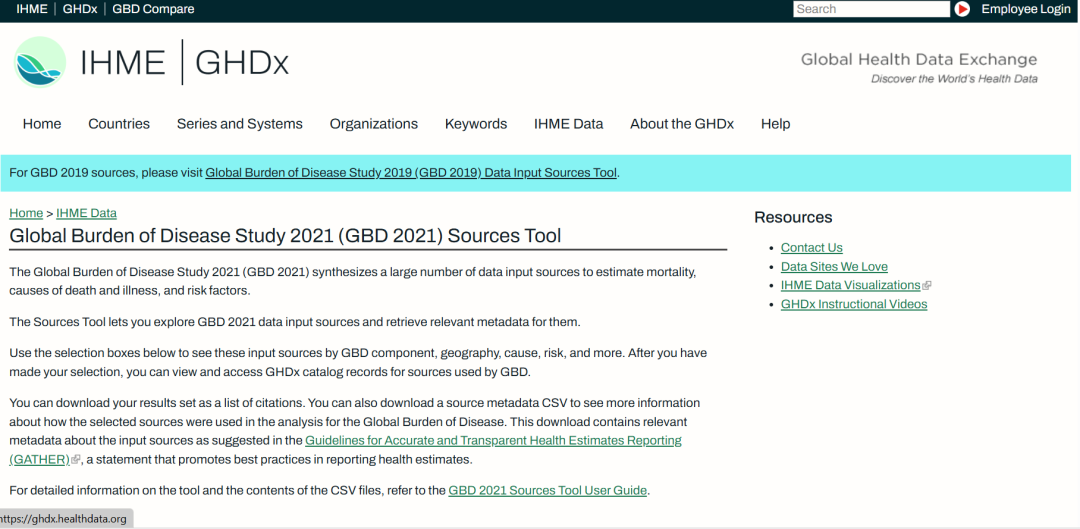The width and height of the screenshot is (1080, 529).
Task: Open Series and Systems menu item
Action: pos(240,124)
